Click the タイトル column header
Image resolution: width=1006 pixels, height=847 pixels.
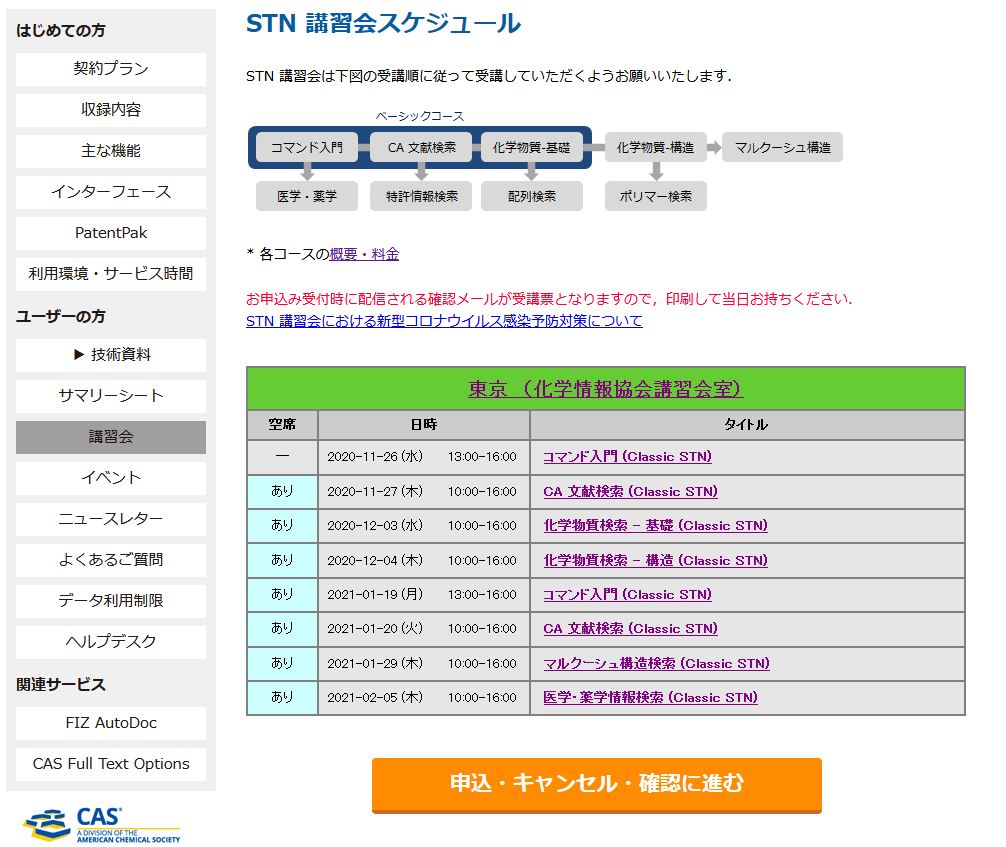point(747,425)
